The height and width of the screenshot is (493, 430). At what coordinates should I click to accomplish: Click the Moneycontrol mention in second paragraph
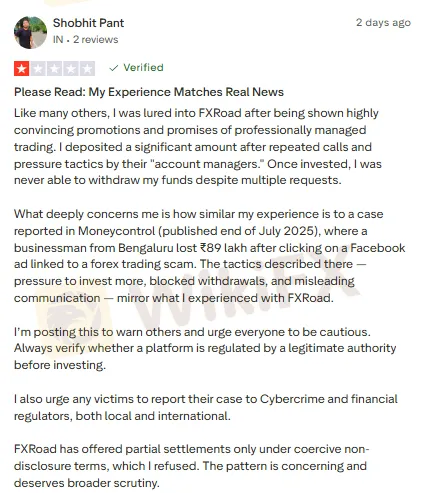point(117,231)
